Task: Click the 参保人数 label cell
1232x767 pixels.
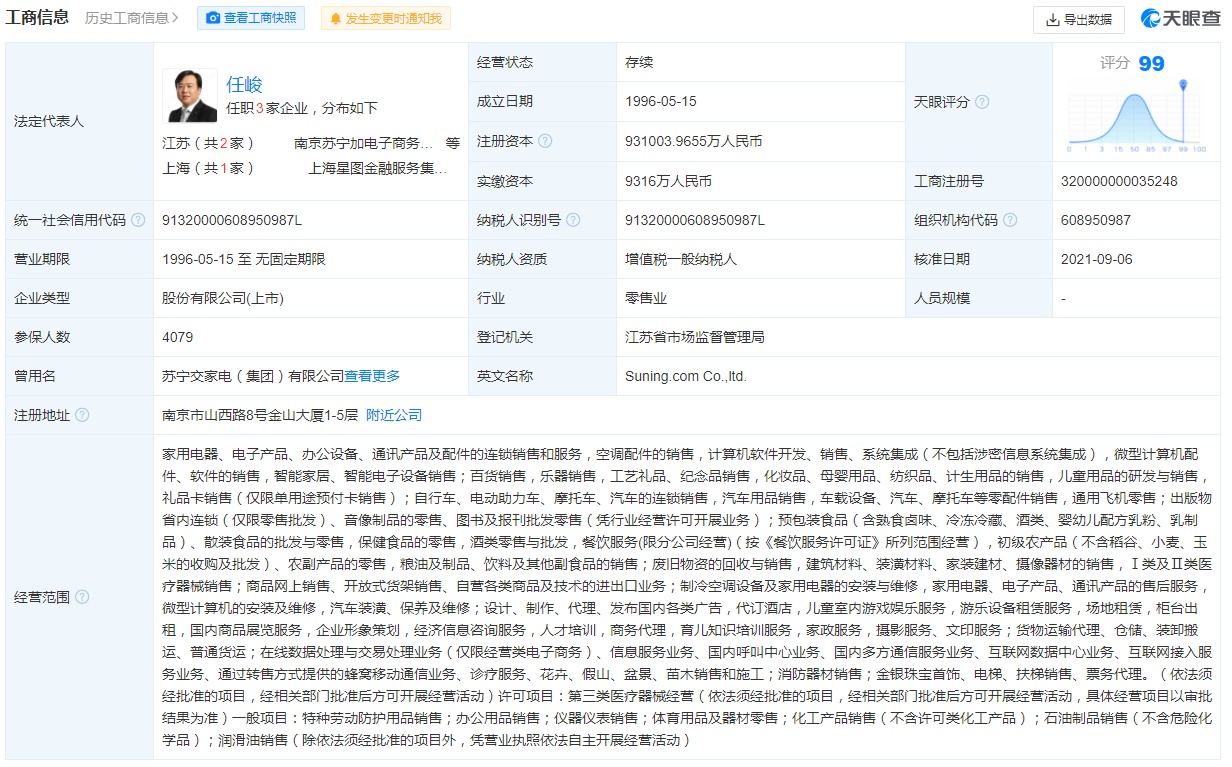Action: pyautogui.click(x=80, y=337)
